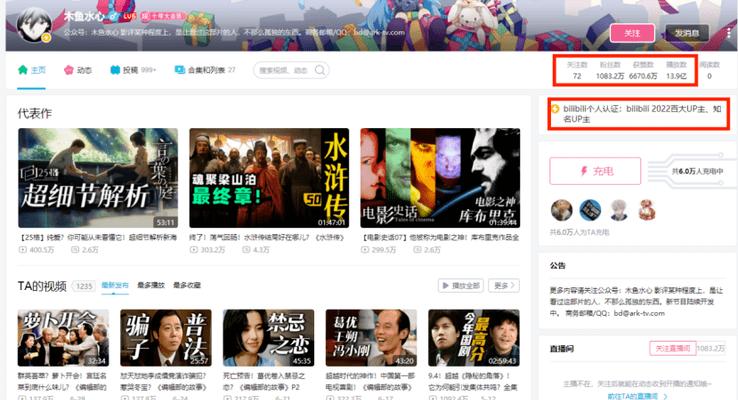
Task: Click the search magnifier icon
Action: (320, 70)
